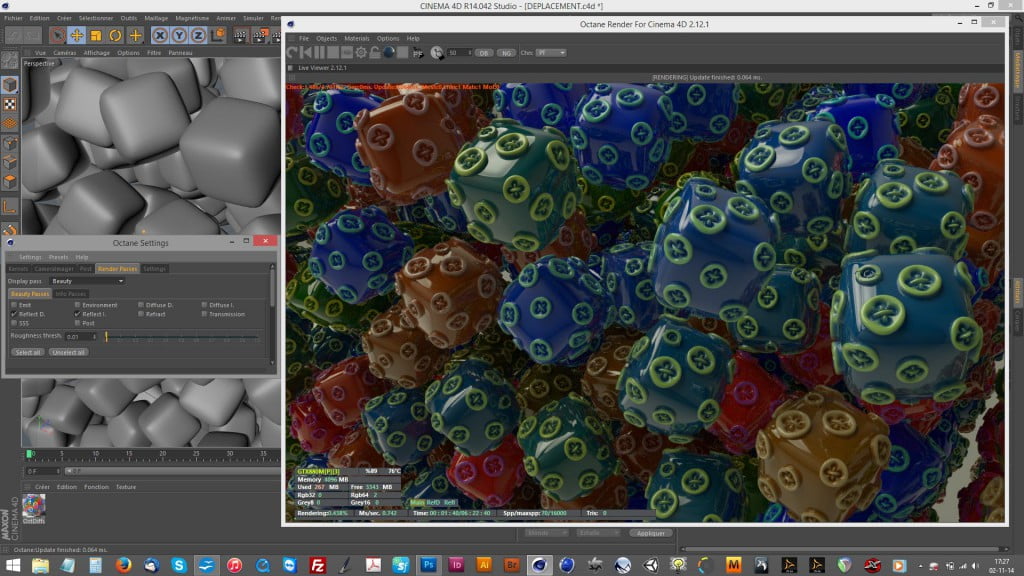Open the Materials menu in Octane Live Viewer
The height and width of the screenshot is (576, 1024).
[x=357, y=38]
